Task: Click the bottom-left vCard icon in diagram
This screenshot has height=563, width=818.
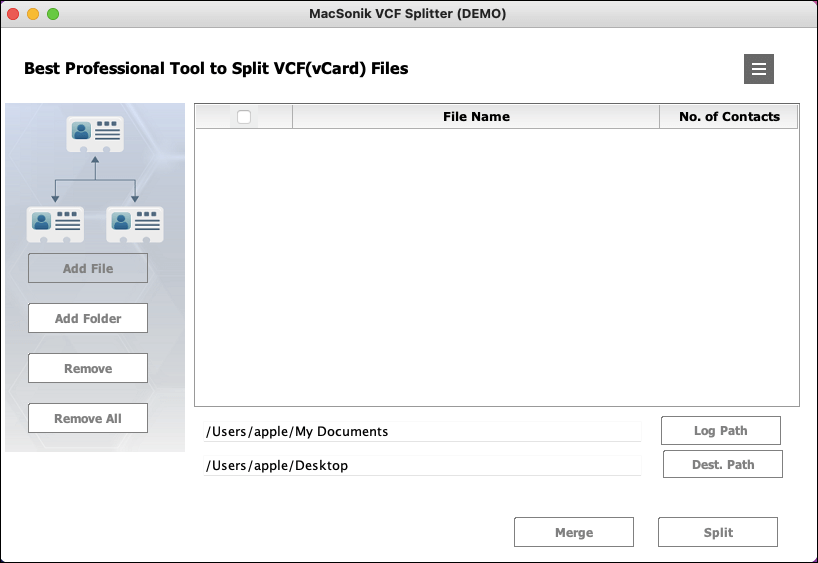Action: click(x=55, y=224)
